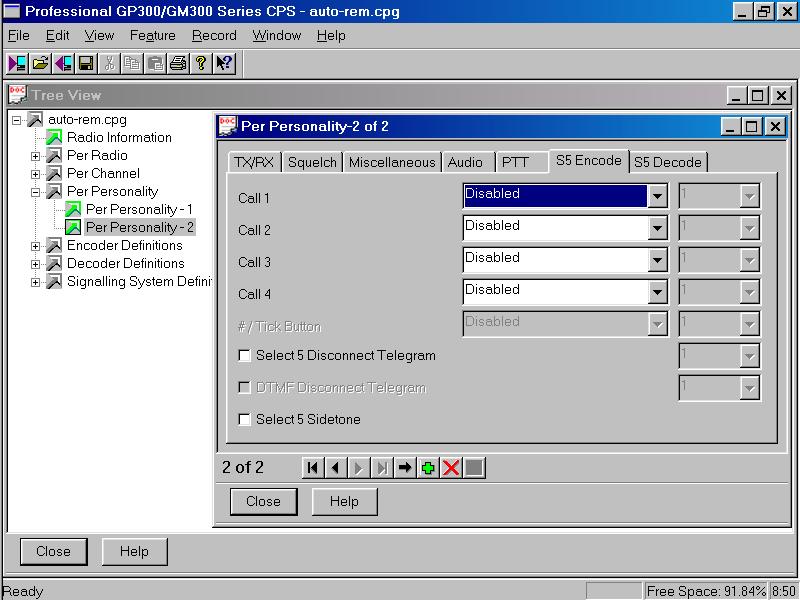The image size is (800, 600).
Task: Expand the Decoder Definitions tree node
Action: [x=35, y=264]
